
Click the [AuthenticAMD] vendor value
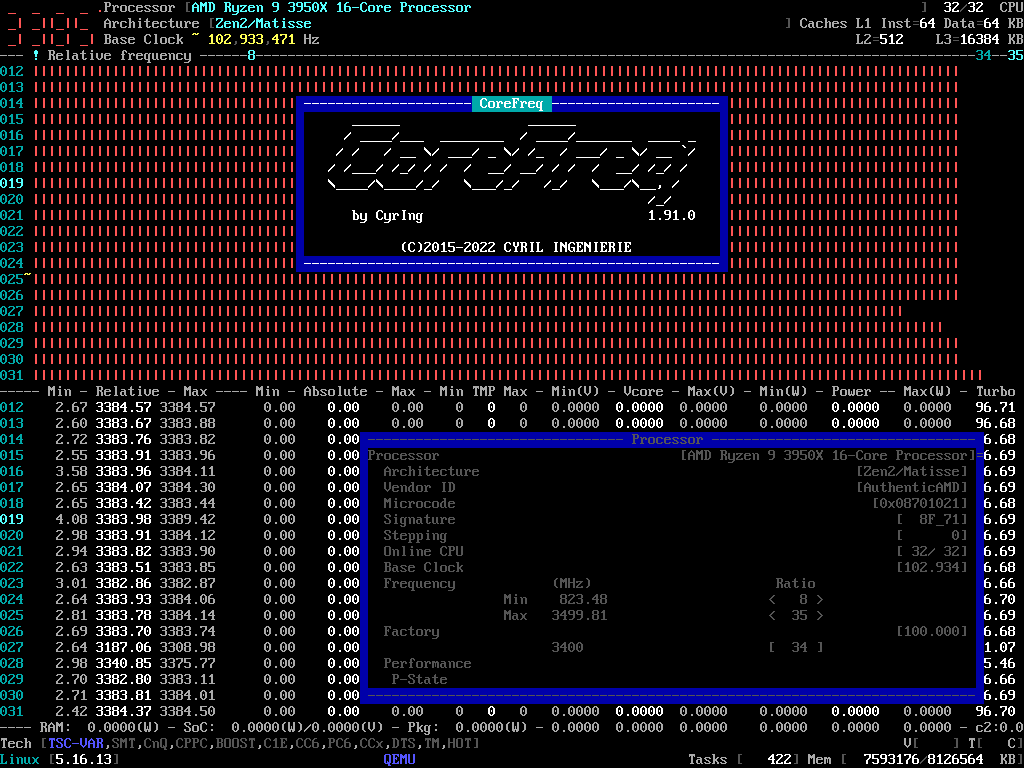[912, 488]
